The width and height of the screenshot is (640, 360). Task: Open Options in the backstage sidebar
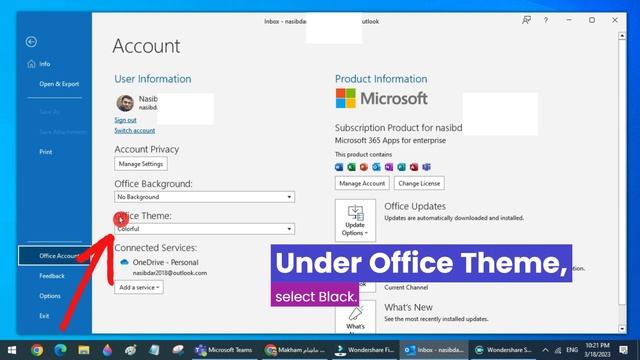(50, 296)
